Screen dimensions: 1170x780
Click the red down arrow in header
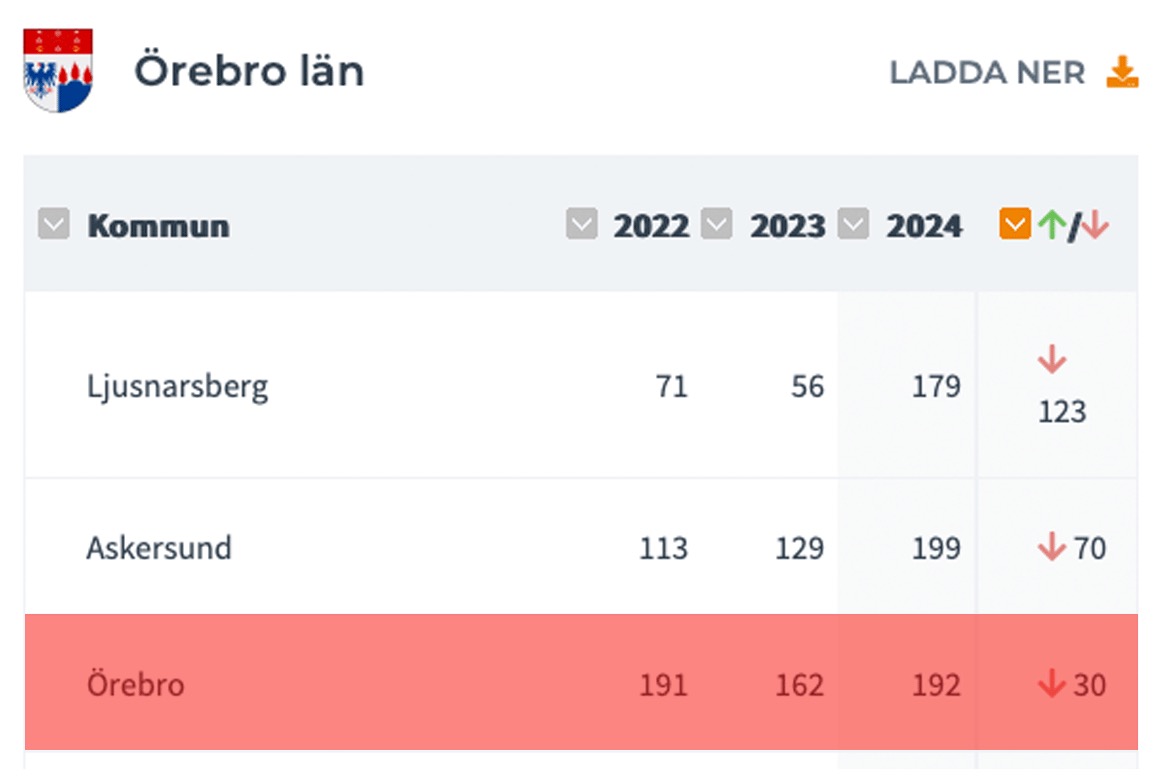(x=1095, y=226)
